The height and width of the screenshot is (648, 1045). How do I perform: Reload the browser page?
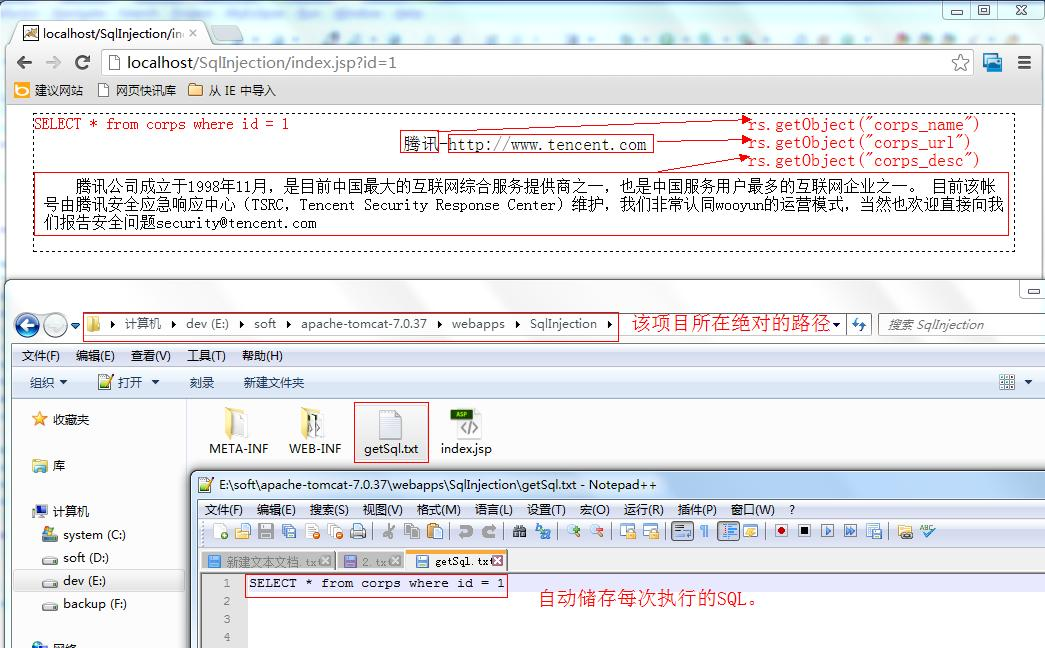(83, 63)
